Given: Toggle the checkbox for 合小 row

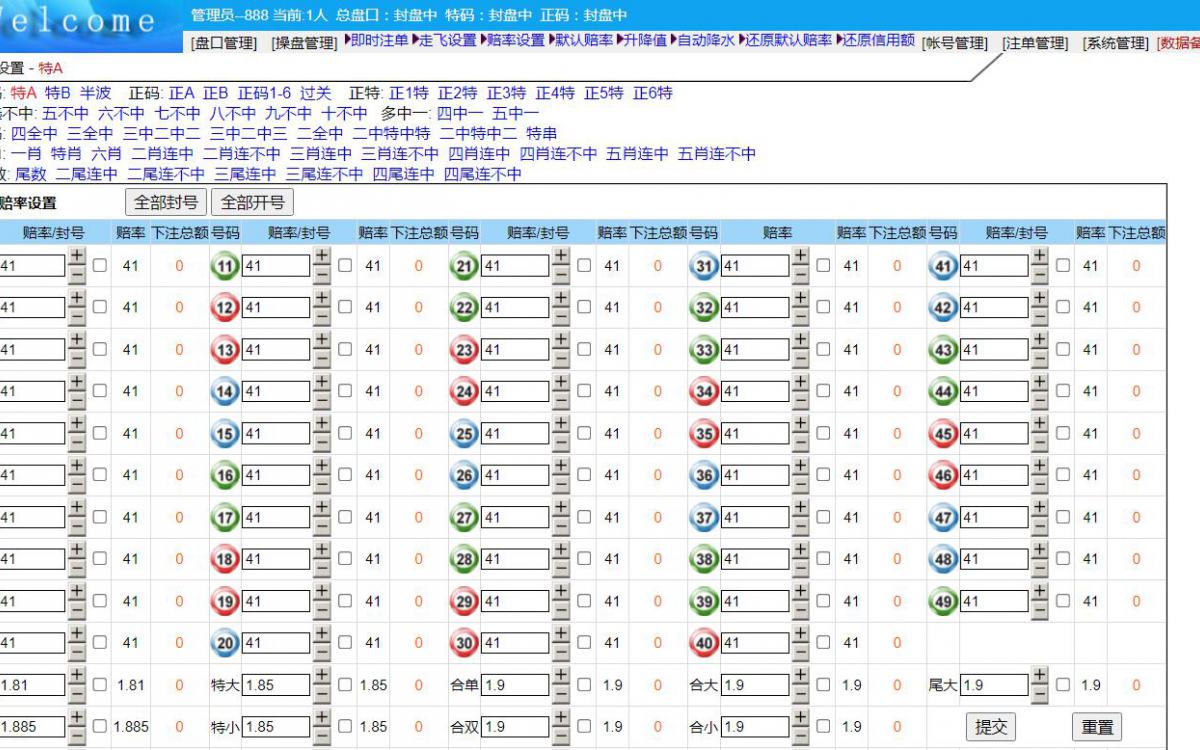Looking at the screenshot, I should pyautogui.click(x=823, y=728).
